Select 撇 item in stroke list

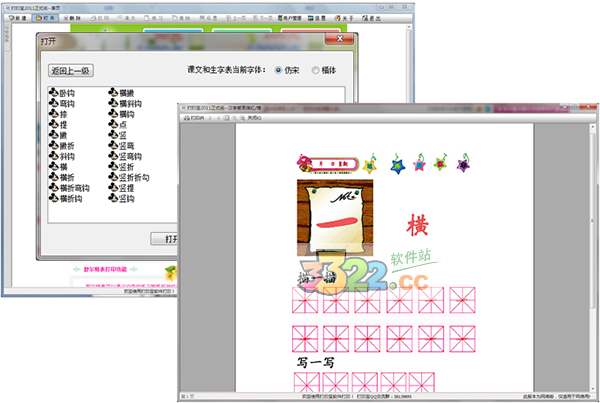58,135
